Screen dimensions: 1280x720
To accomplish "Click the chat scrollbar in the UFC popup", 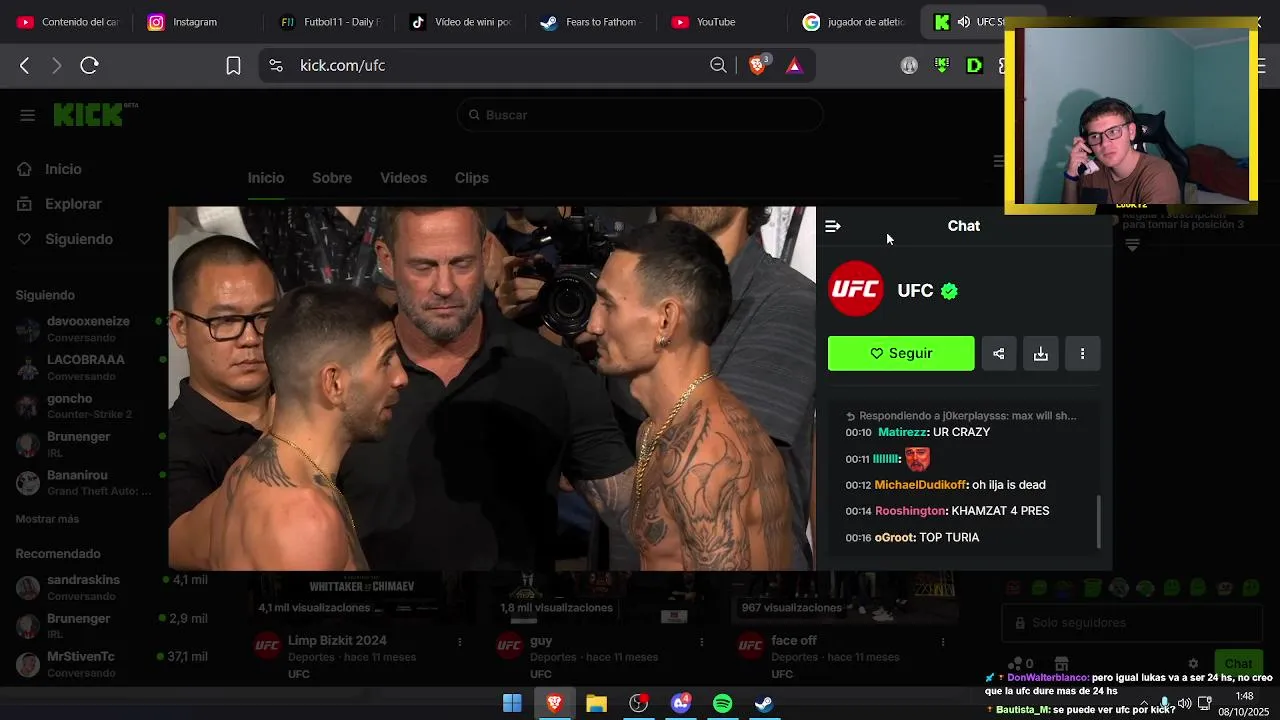I will (x=1098, y=522).
